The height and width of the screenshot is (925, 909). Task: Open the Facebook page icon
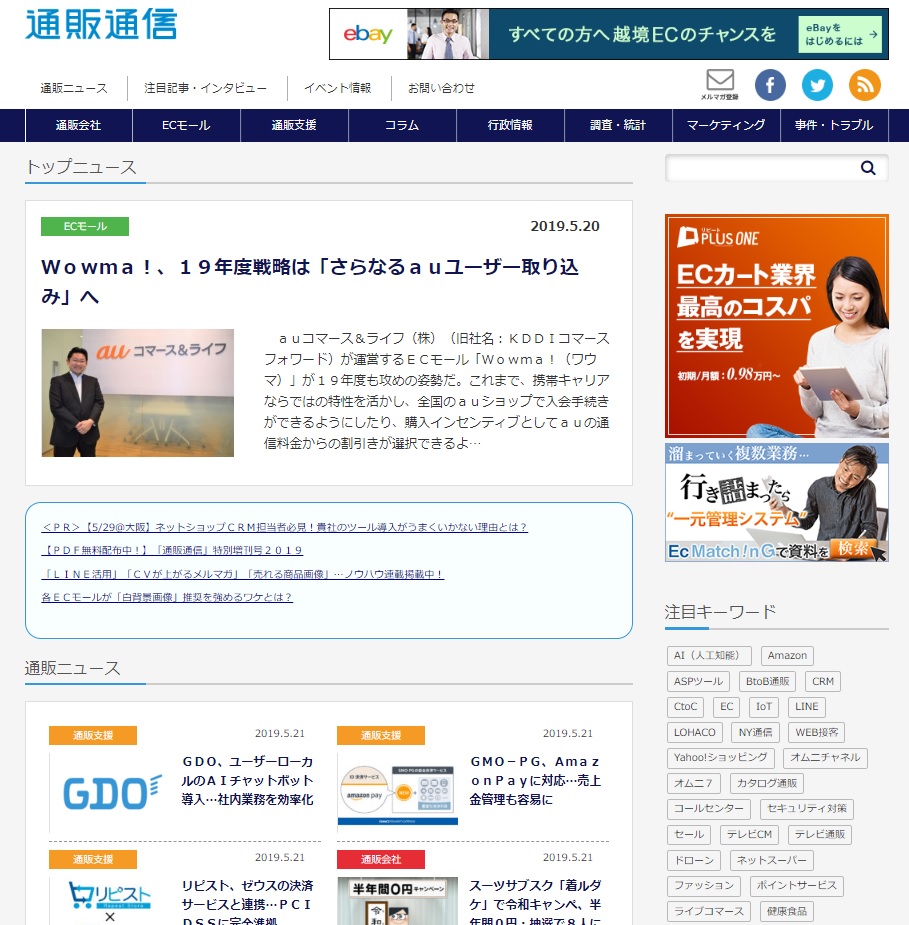(770, 85)
